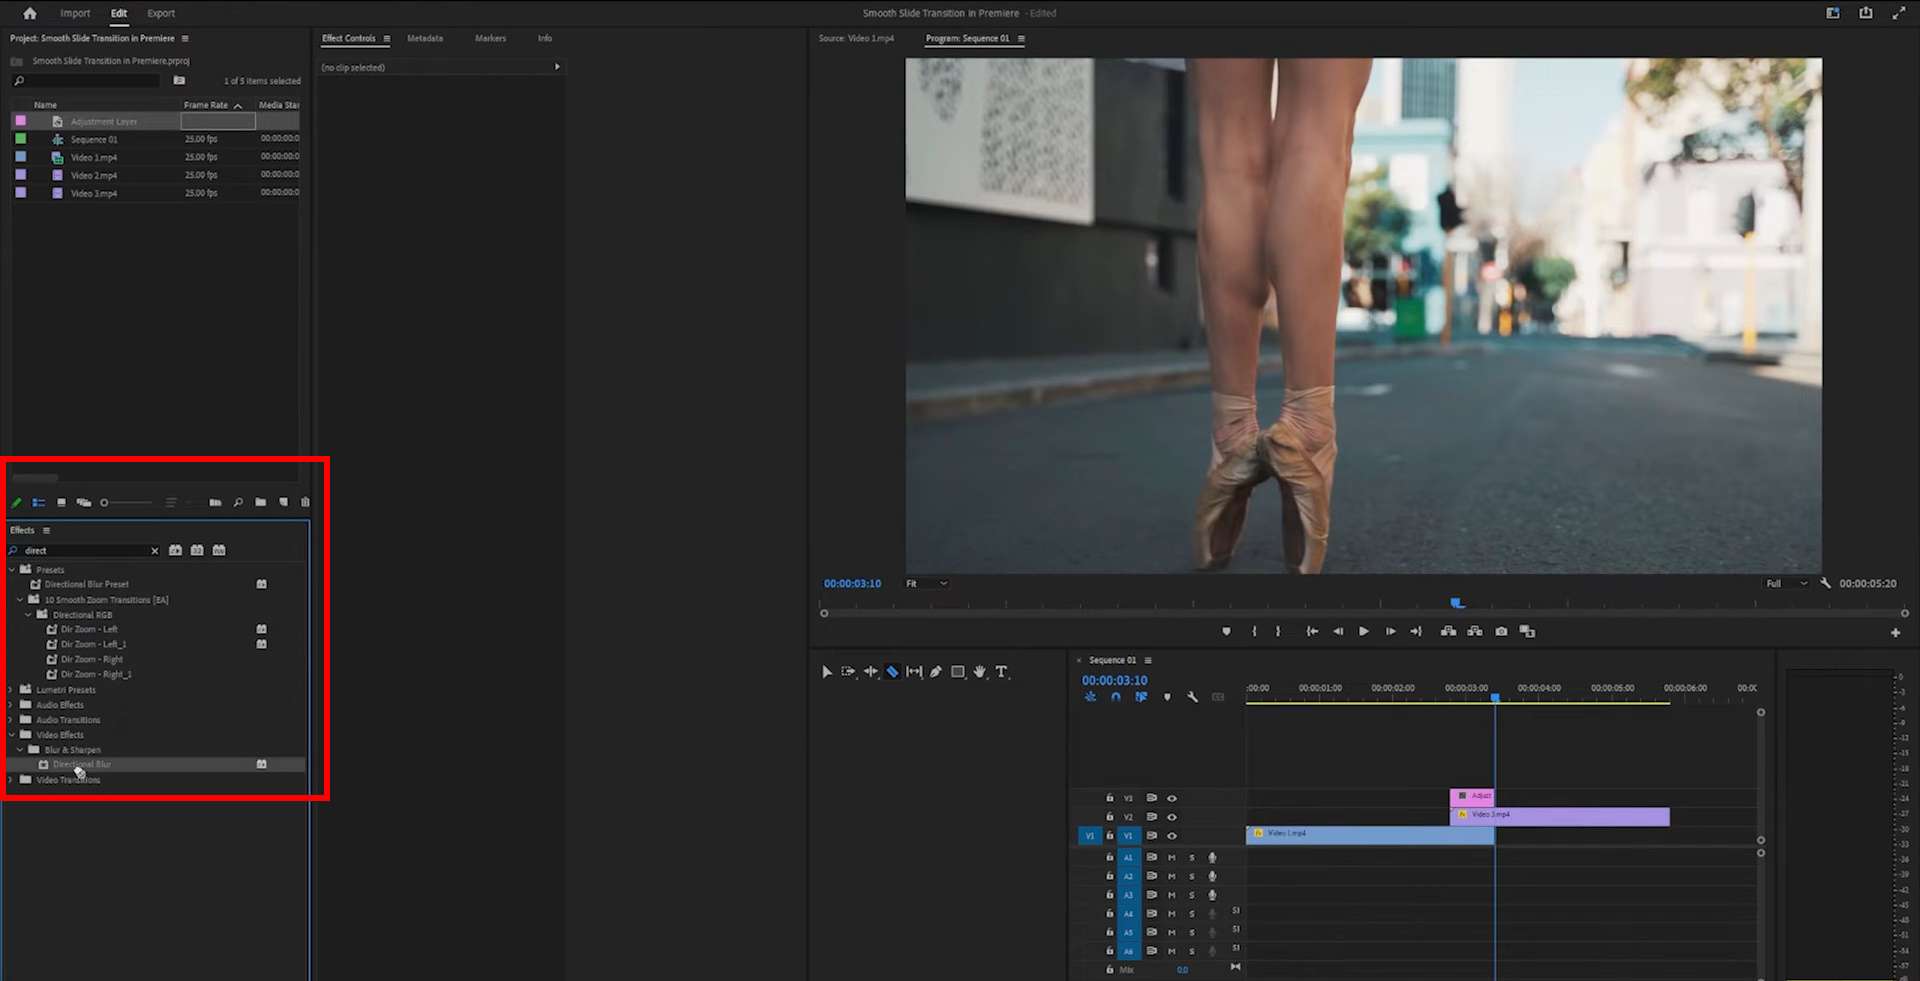The image size is (1920, 981).
Task: Adjust the Project panel zoom slider
Action: pyautogui.click(x=126, y=502)
